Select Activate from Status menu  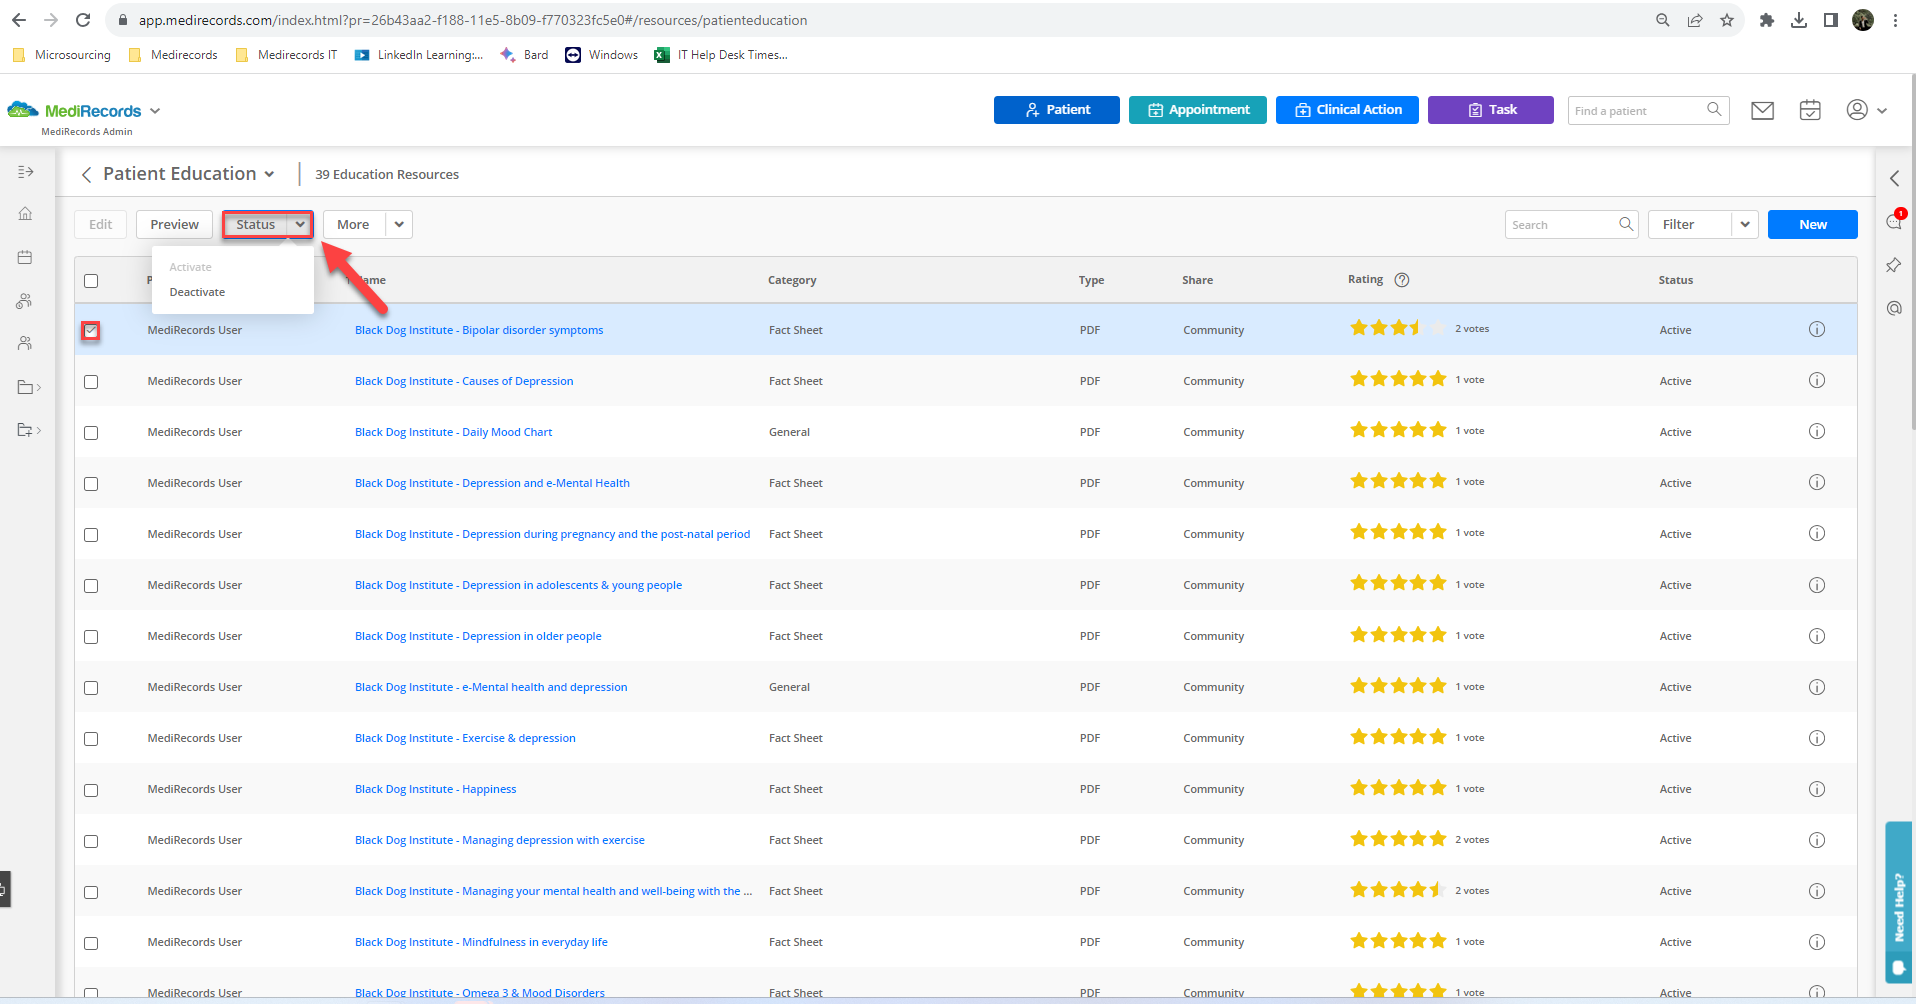(x=190, y=267)
